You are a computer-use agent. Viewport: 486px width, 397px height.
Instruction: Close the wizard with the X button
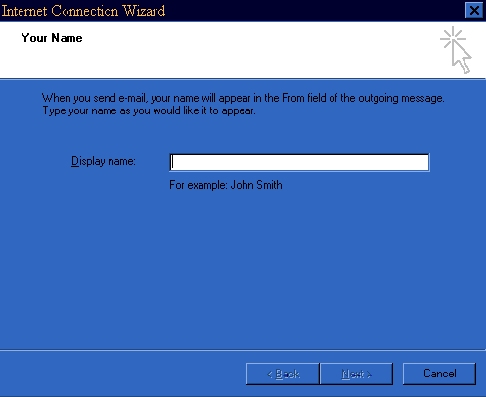click(x=474, y=11)
